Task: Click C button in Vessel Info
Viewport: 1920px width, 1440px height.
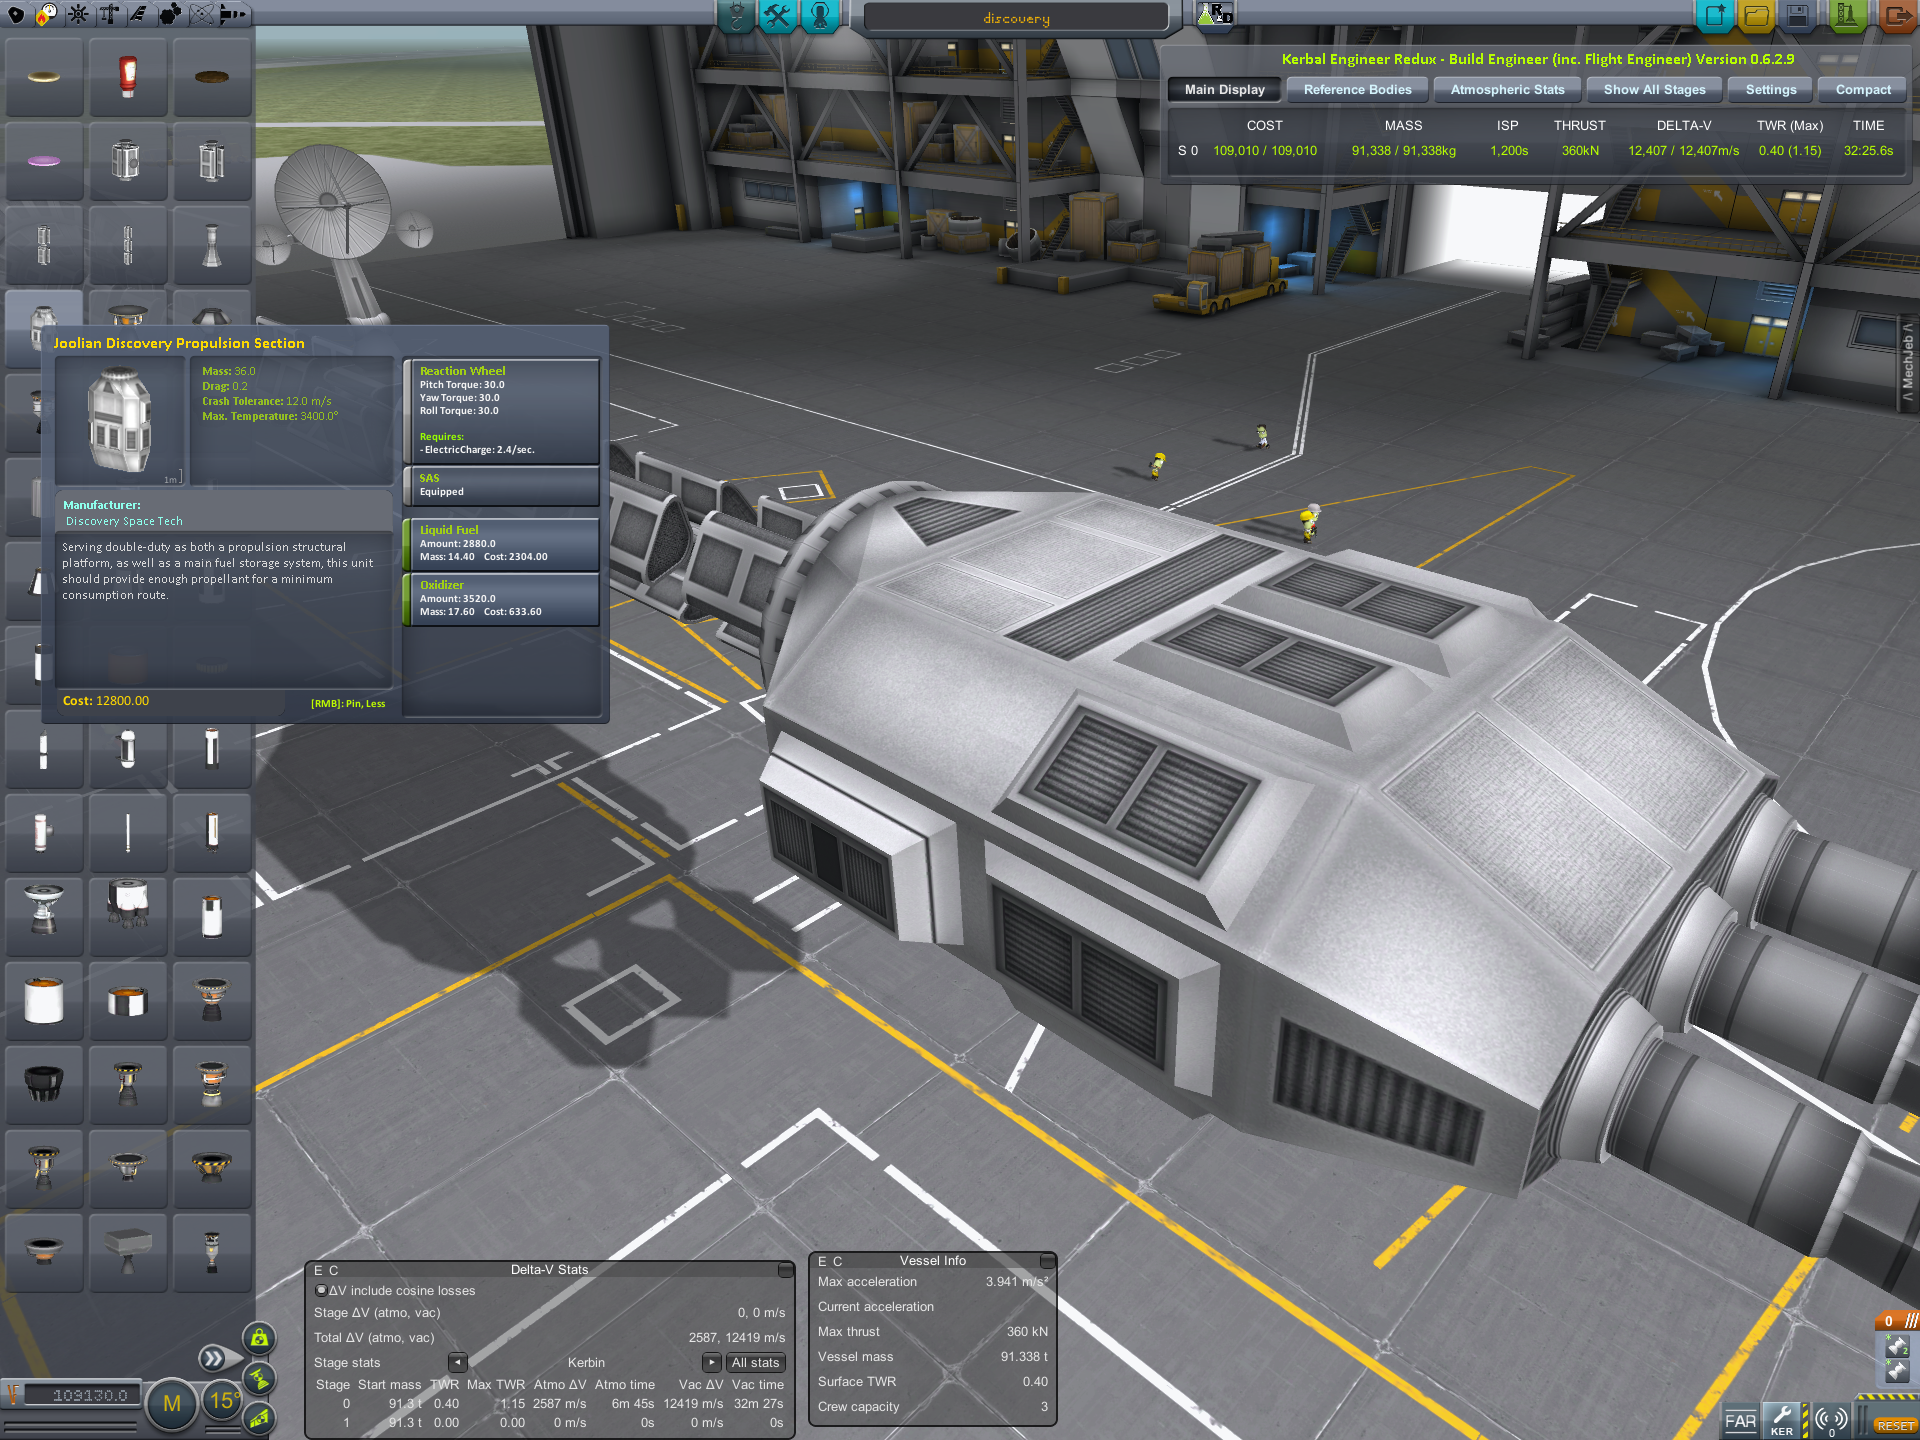Action: [838, 1262]
